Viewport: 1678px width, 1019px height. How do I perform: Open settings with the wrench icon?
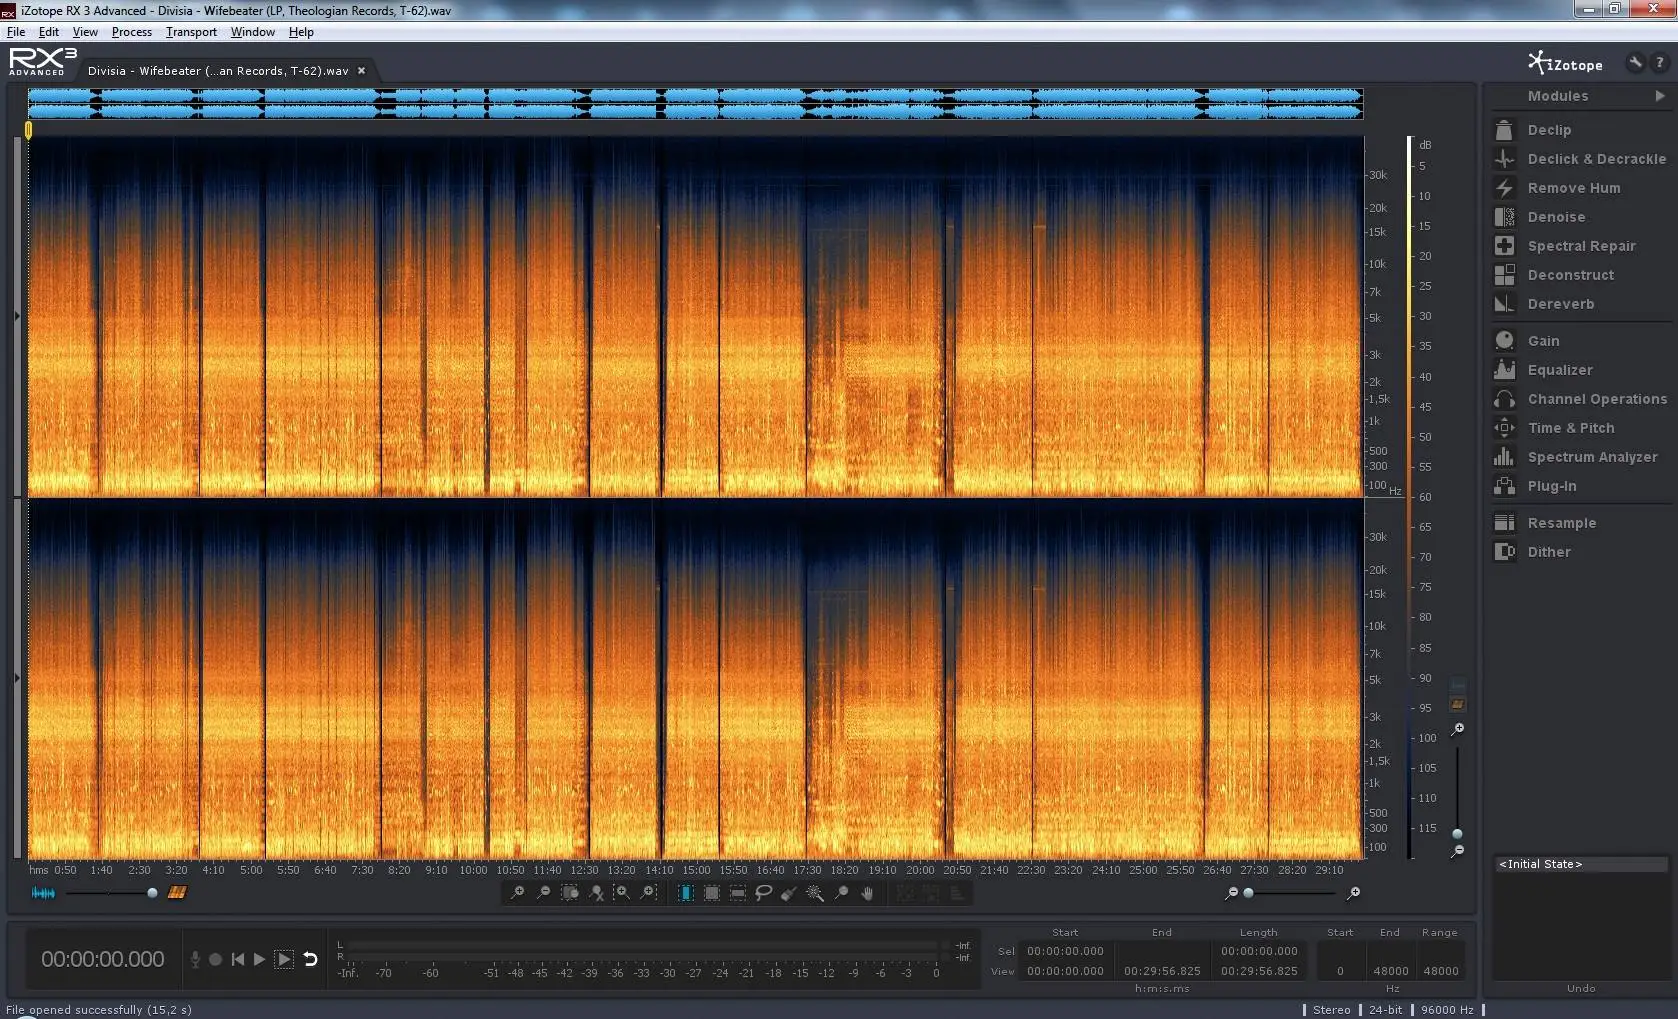[x=1635, y=63]
